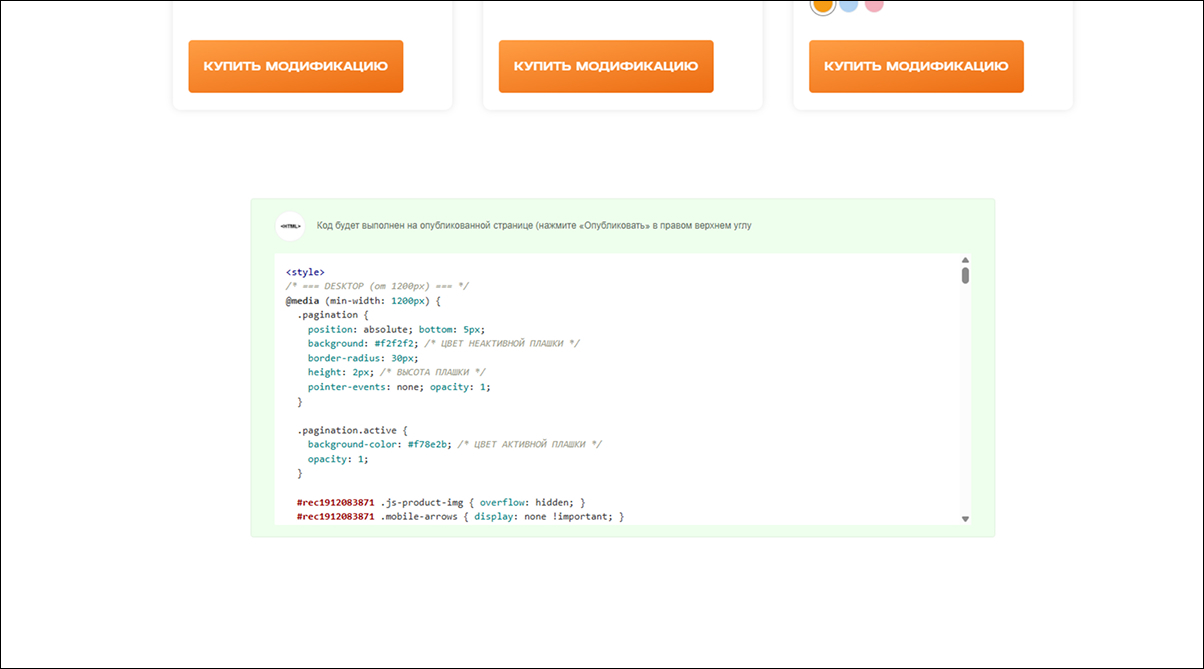1204x669 pixels.
Task: Click the 'background-color: #f78e2b' line
Action: coord(455,445)
